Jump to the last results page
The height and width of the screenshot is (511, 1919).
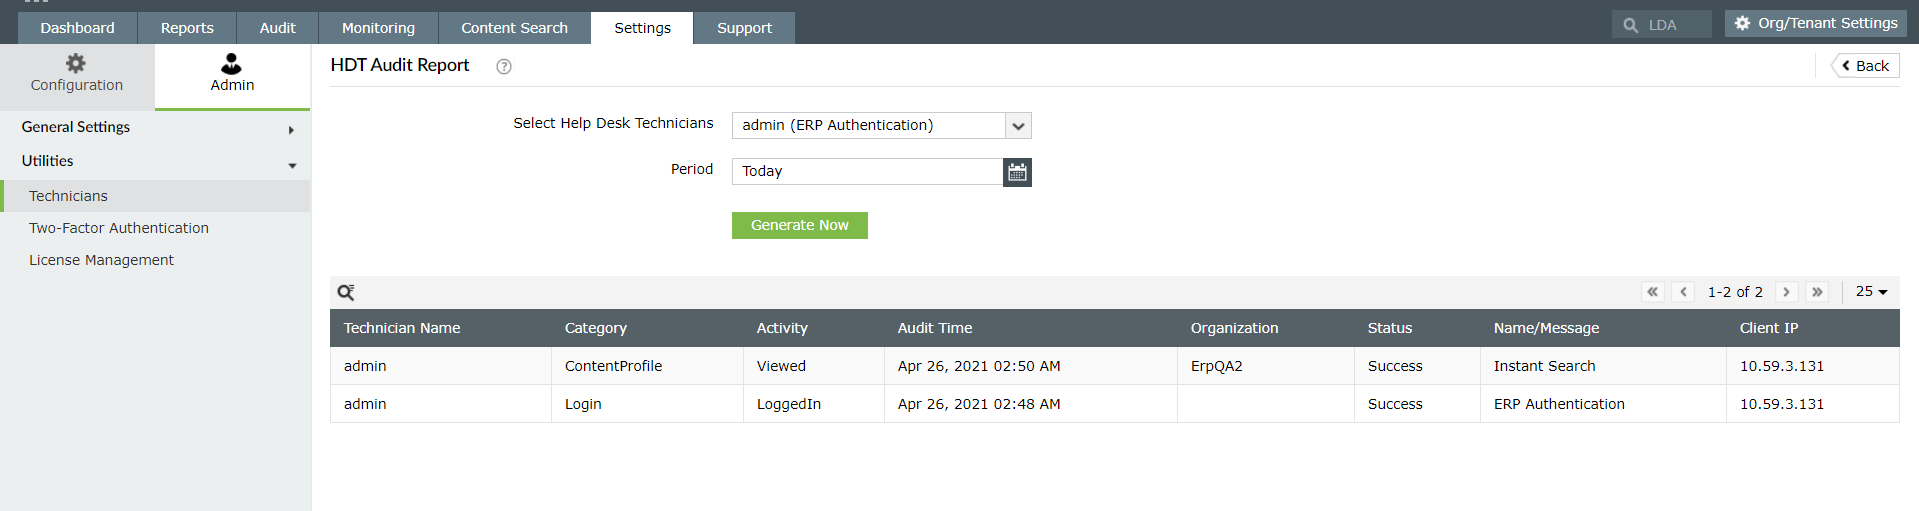(x=1818, y=292)
